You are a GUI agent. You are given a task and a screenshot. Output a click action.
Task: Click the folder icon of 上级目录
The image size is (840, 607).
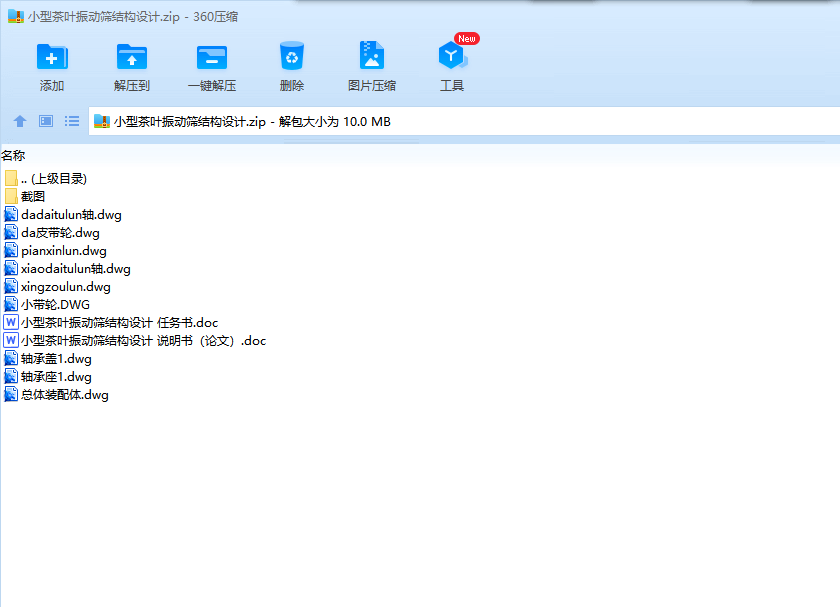click(11, 178)
